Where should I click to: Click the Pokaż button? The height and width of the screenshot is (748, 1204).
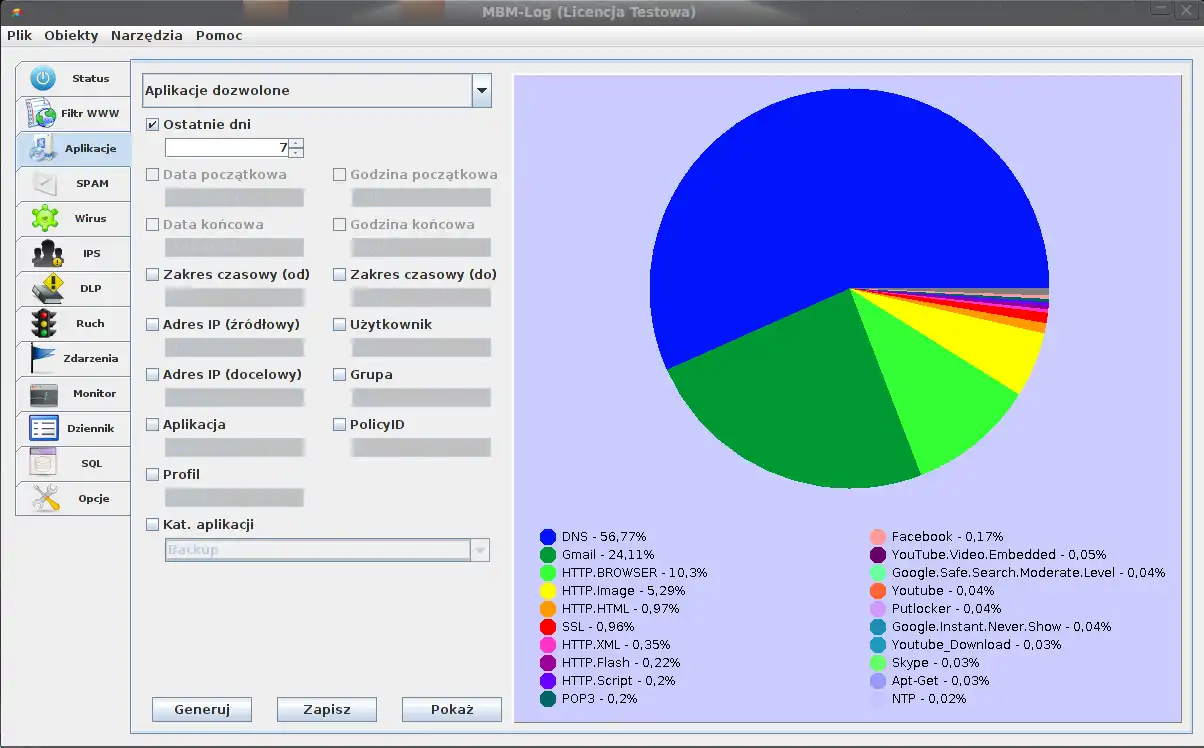452,709
